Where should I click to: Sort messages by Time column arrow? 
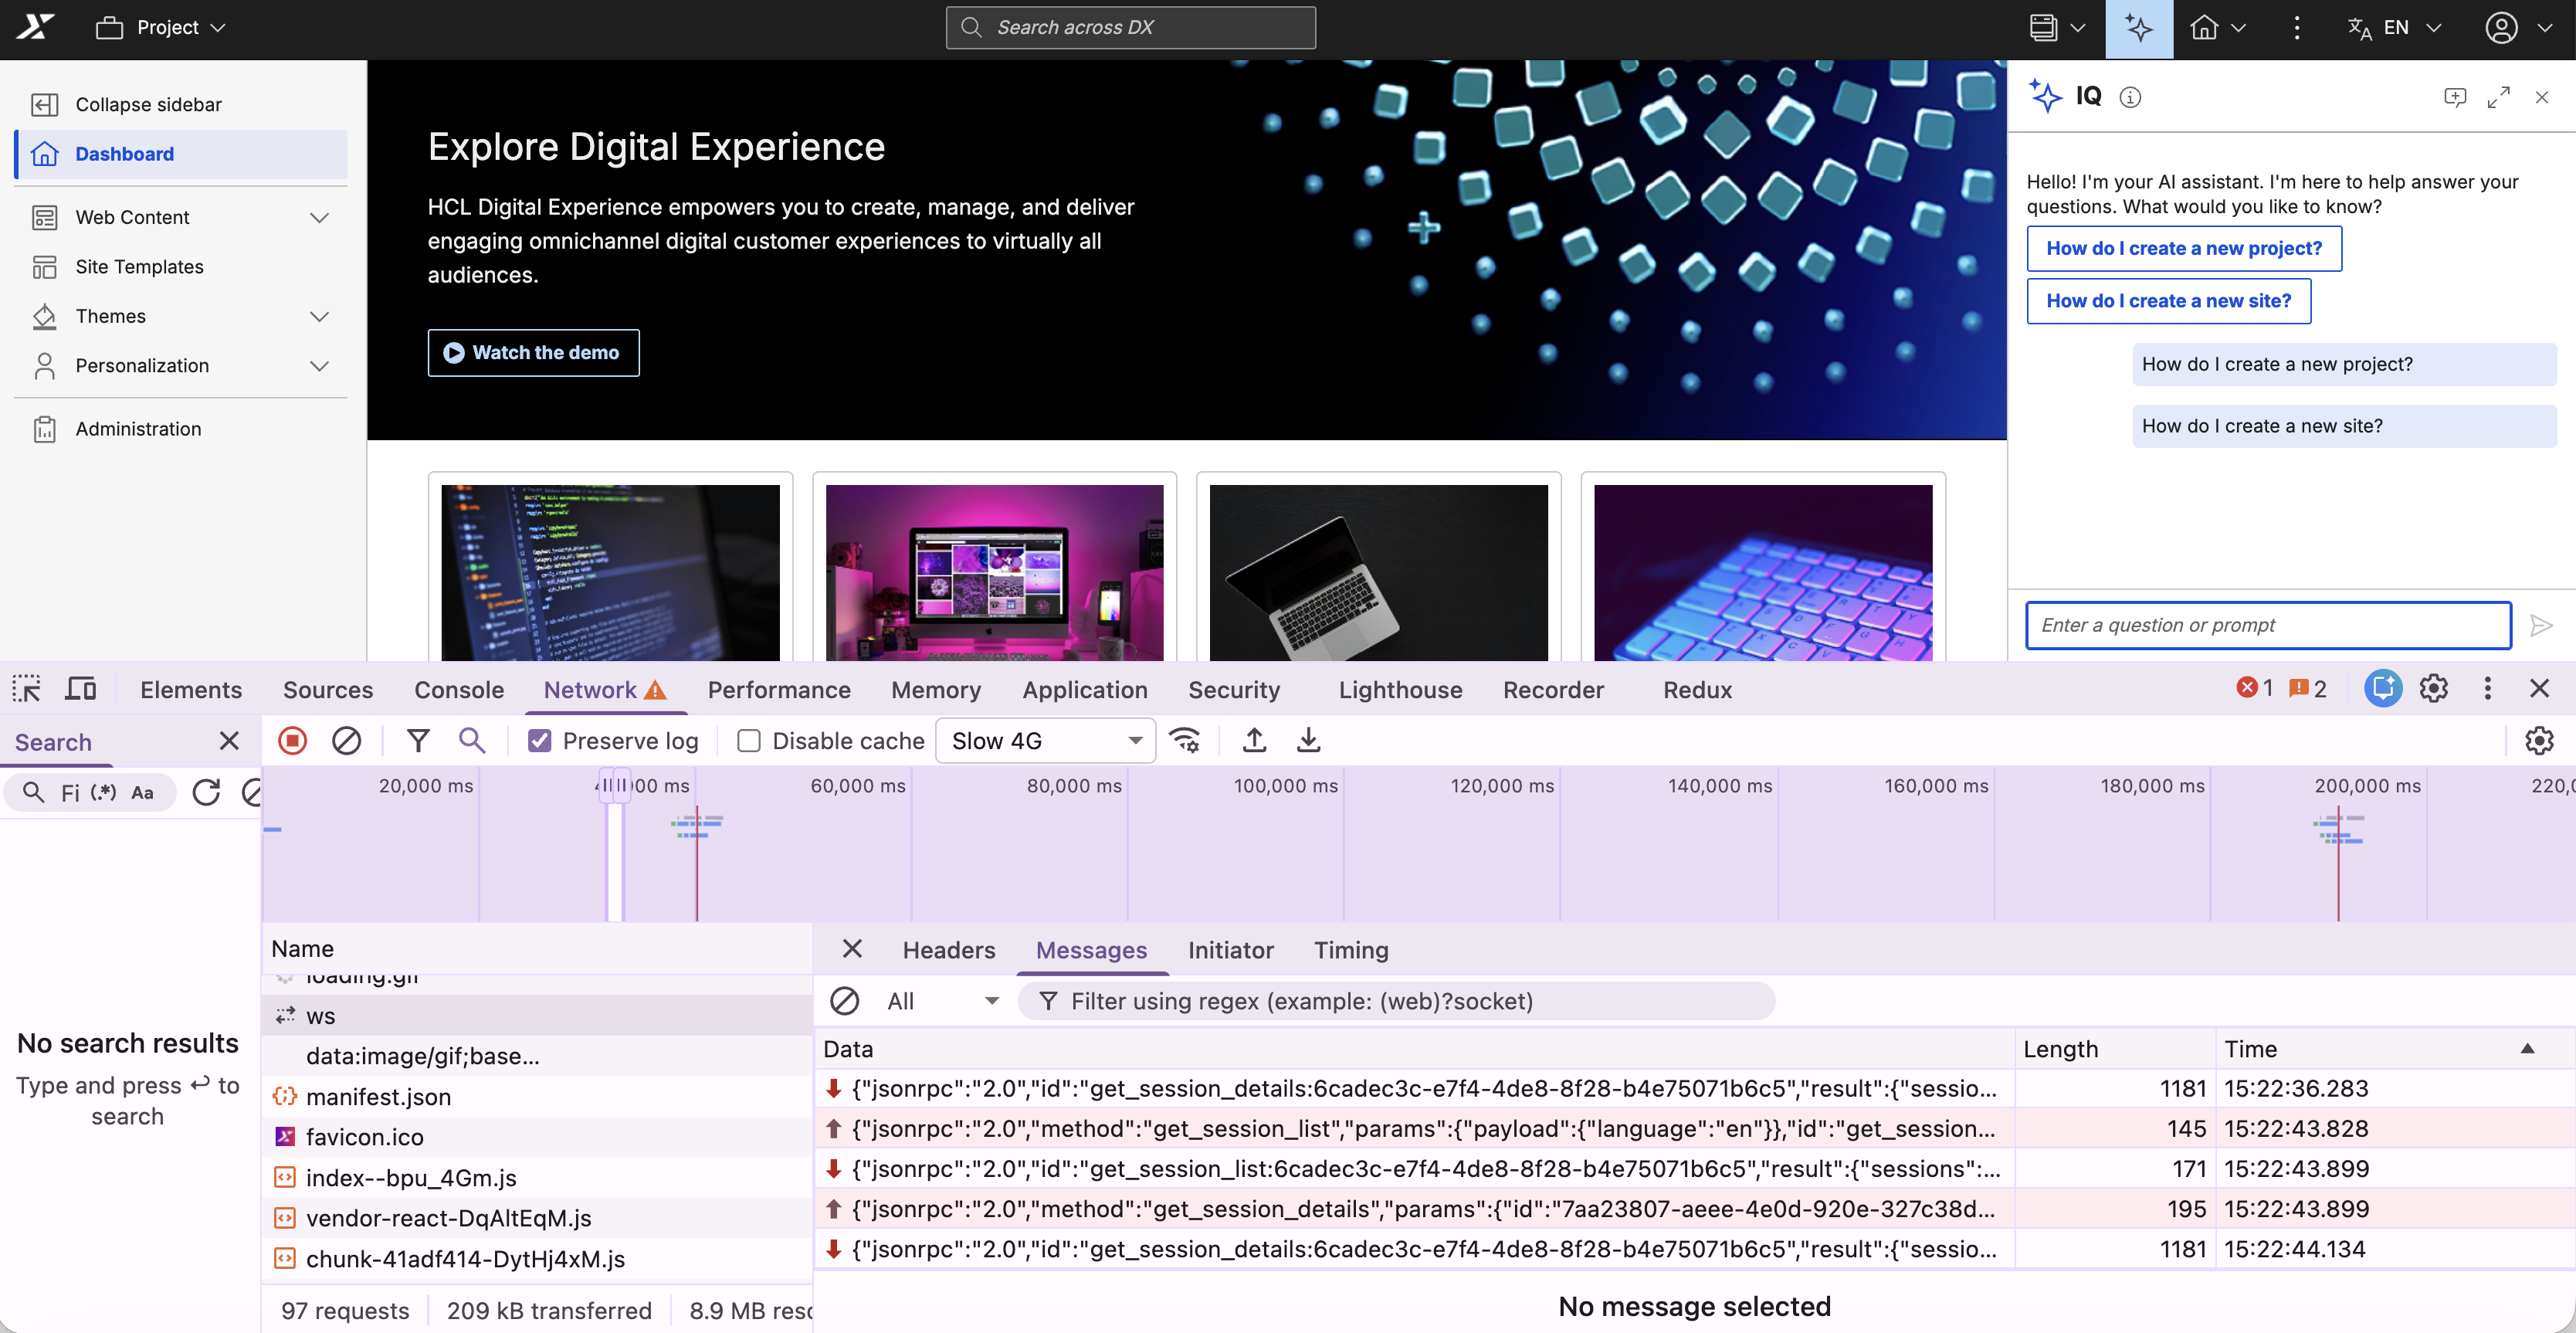(2527, 1048)
